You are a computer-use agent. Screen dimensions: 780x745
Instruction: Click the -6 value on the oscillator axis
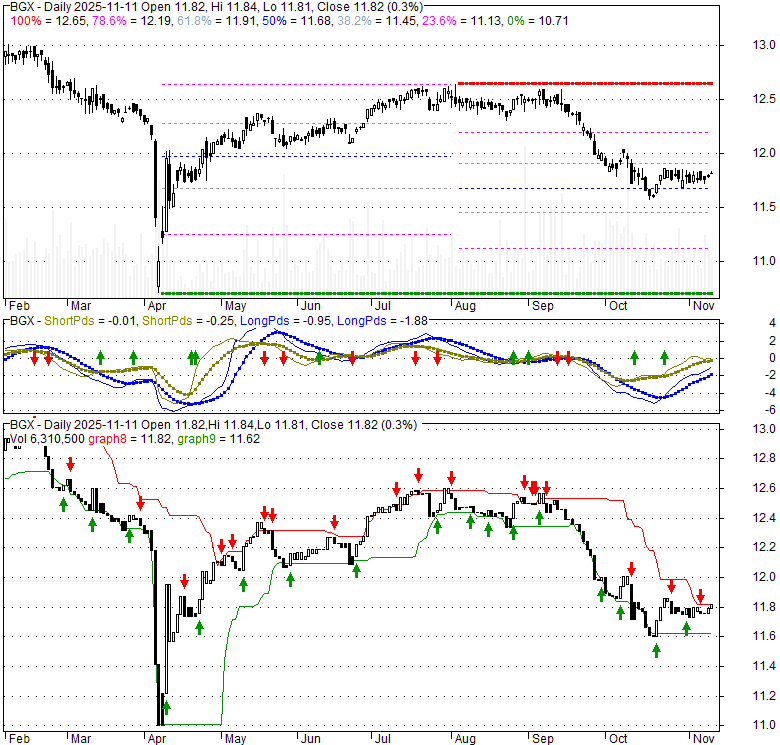tap(770, 410)
